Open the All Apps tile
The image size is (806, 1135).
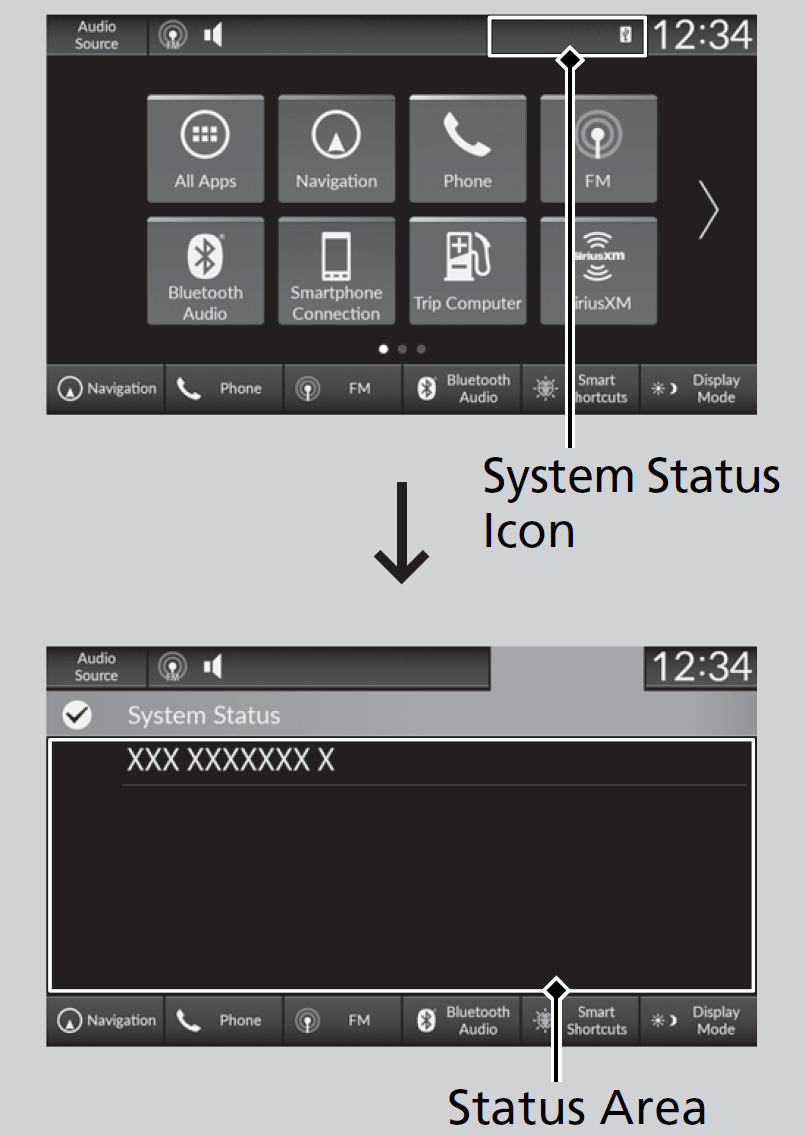coord(205,148)
